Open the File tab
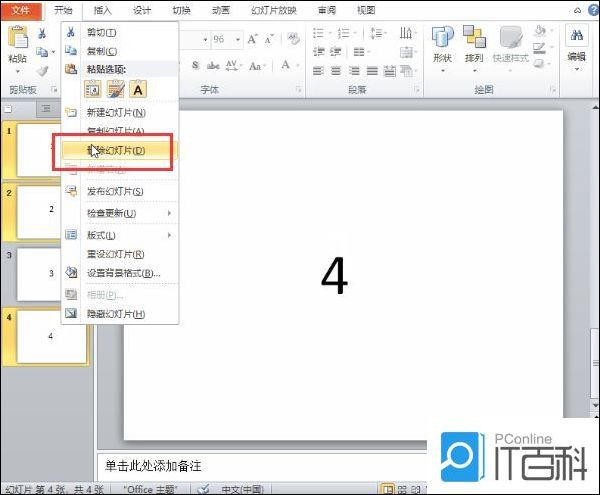 21,10
